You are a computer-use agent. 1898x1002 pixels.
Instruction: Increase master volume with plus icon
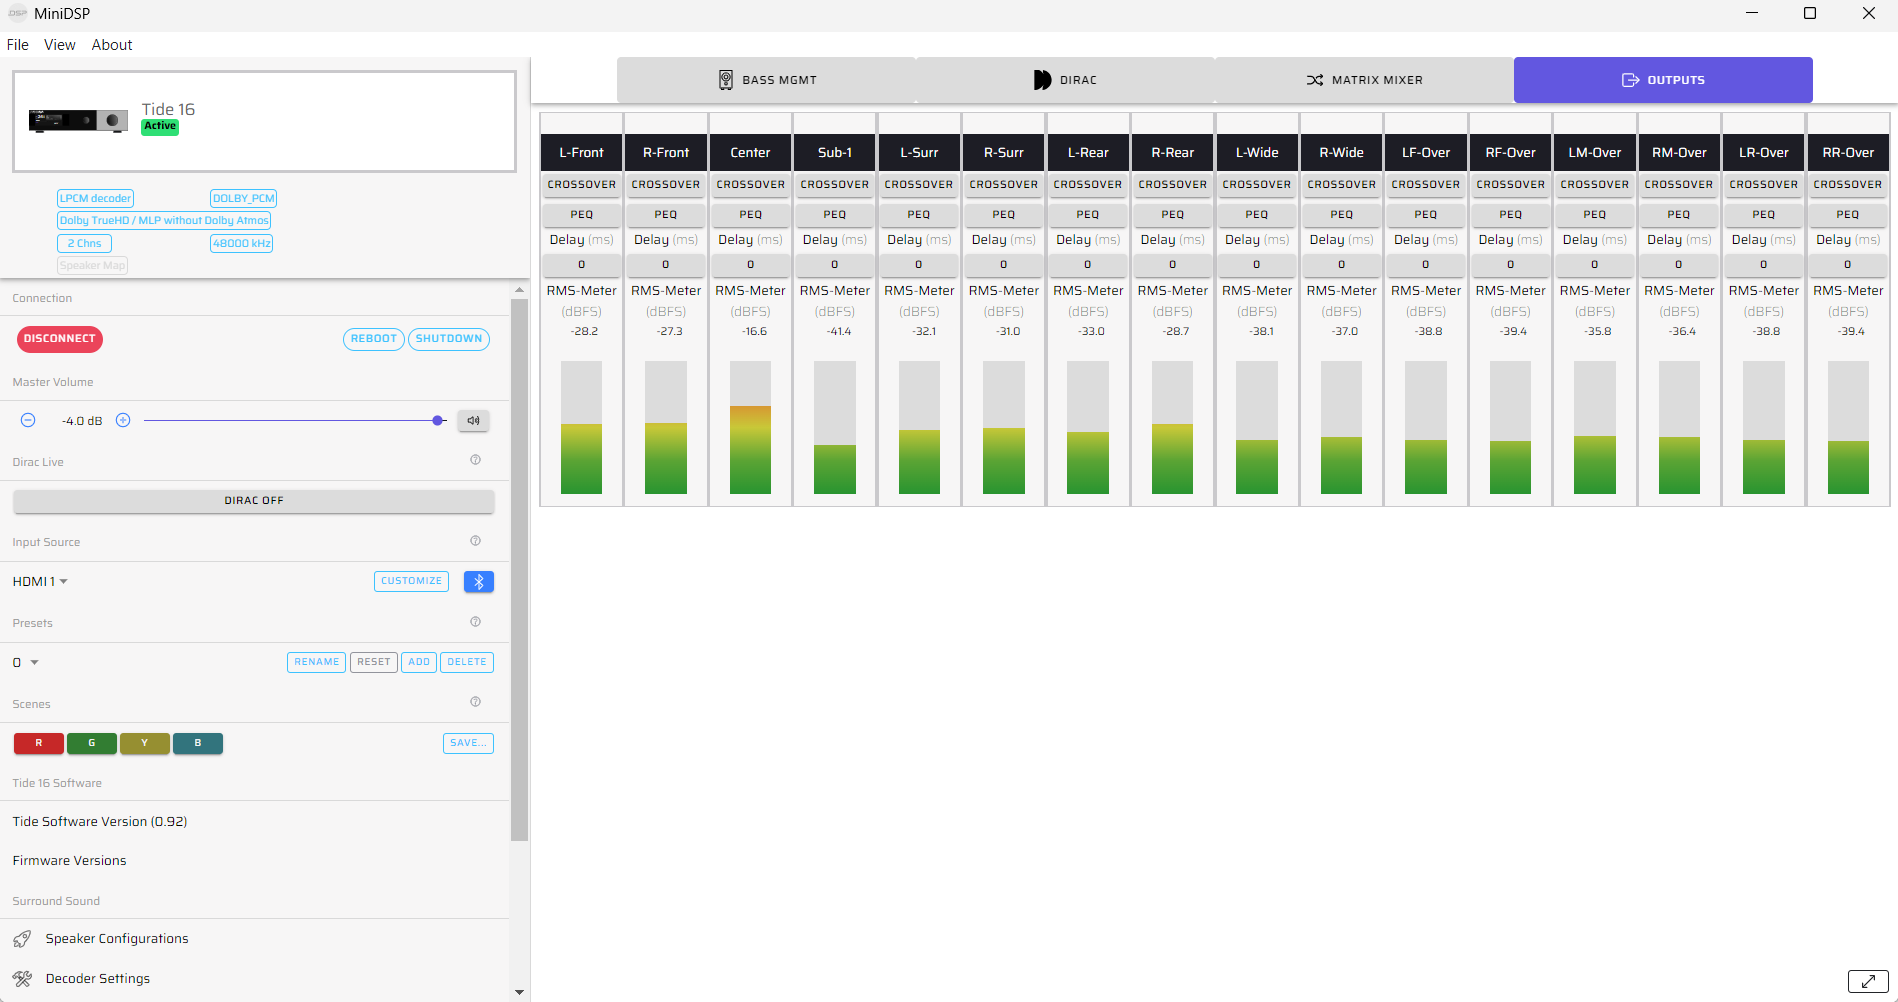click(x=123, y=421)
